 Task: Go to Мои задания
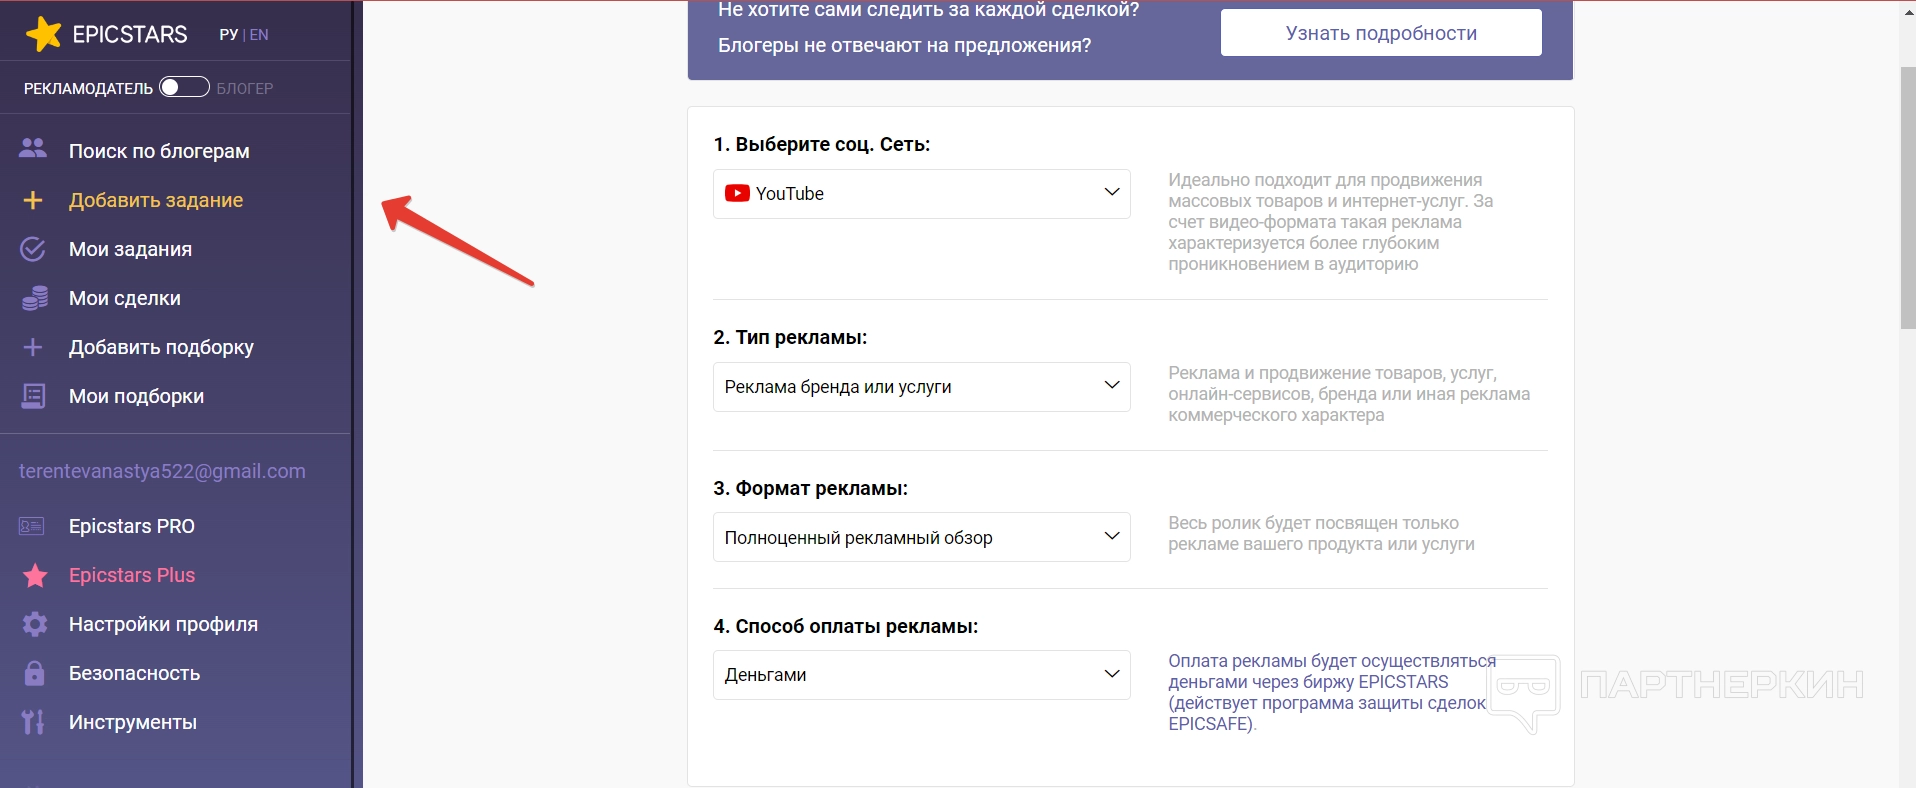130,249
